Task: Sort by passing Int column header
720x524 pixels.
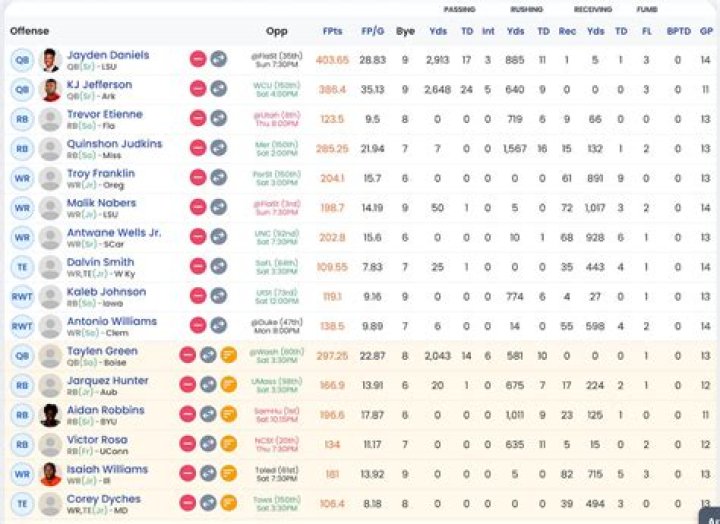Action: tap(488, 31)
